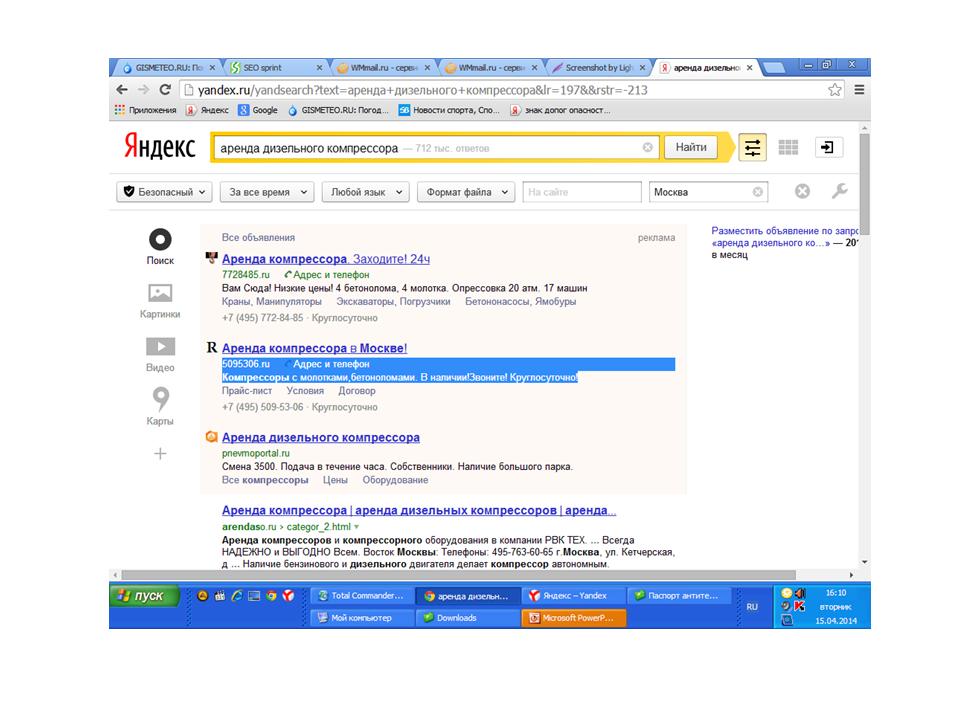Expand the arrow beside categor_2.html
The height and width of the screenshot is (720, 960).
[356, 527]
